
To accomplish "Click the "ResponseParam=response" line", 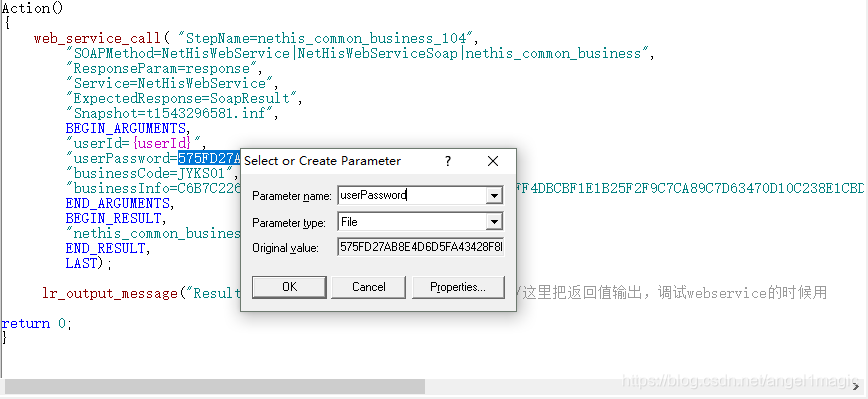I will [163, 69].
